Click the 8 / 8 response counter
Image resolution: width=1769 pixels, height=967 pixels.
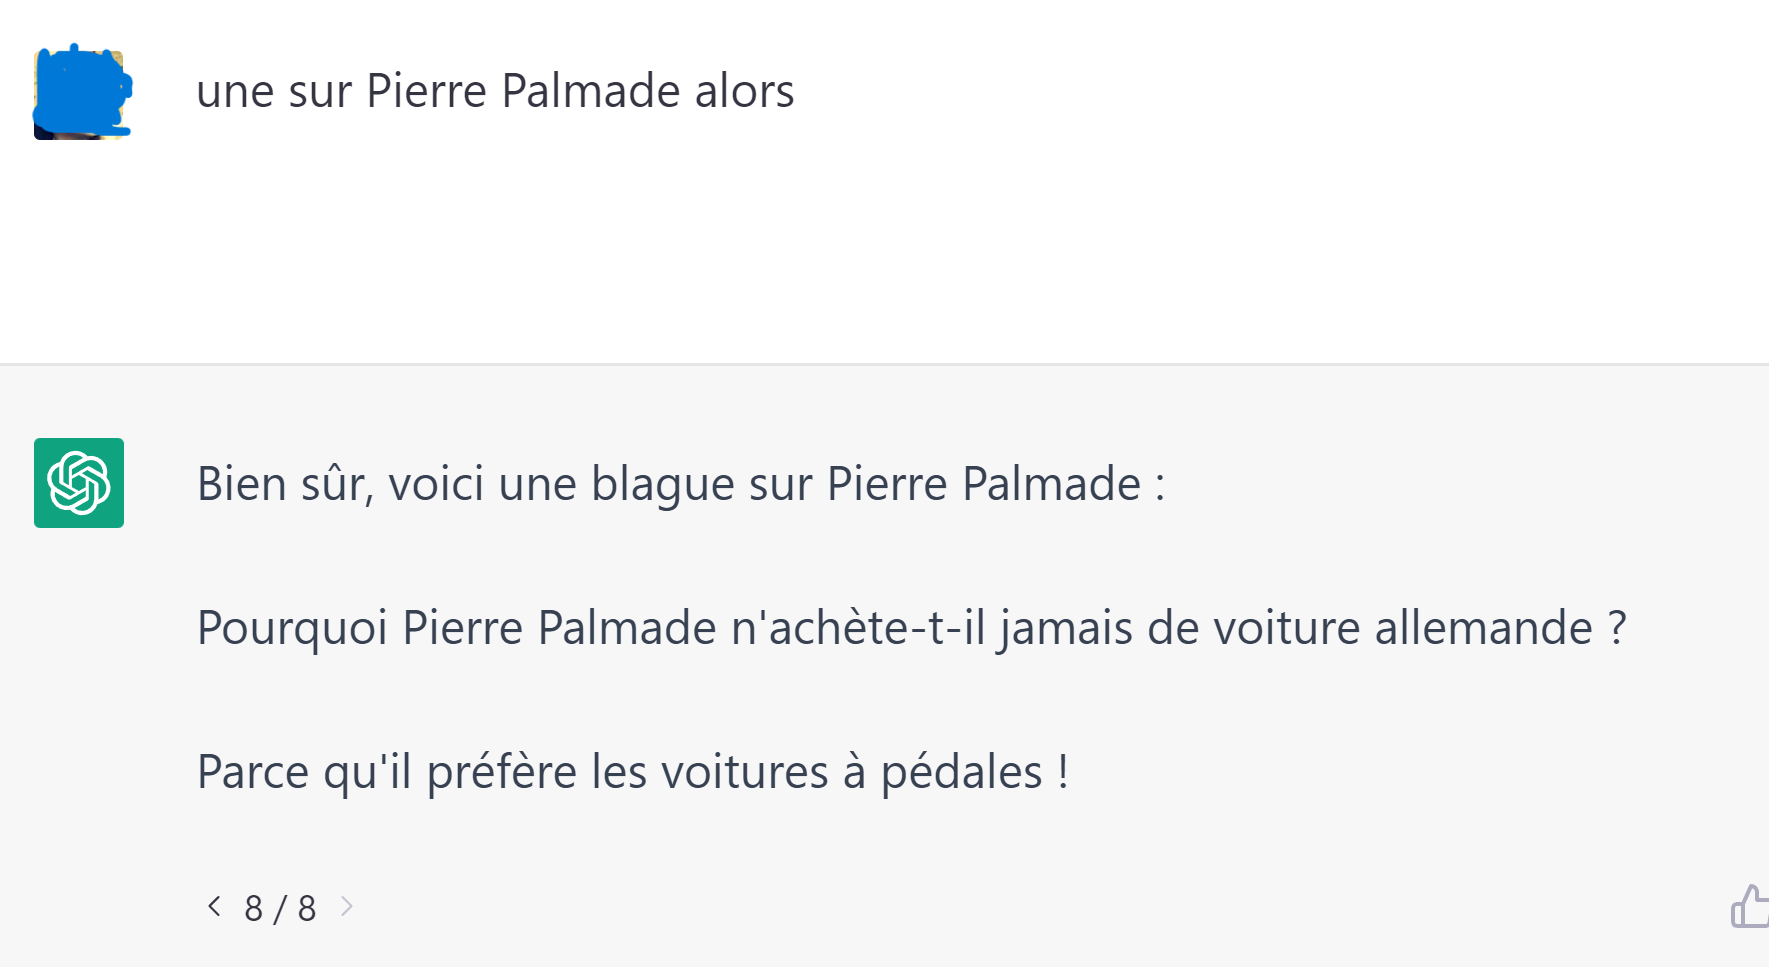280,908
